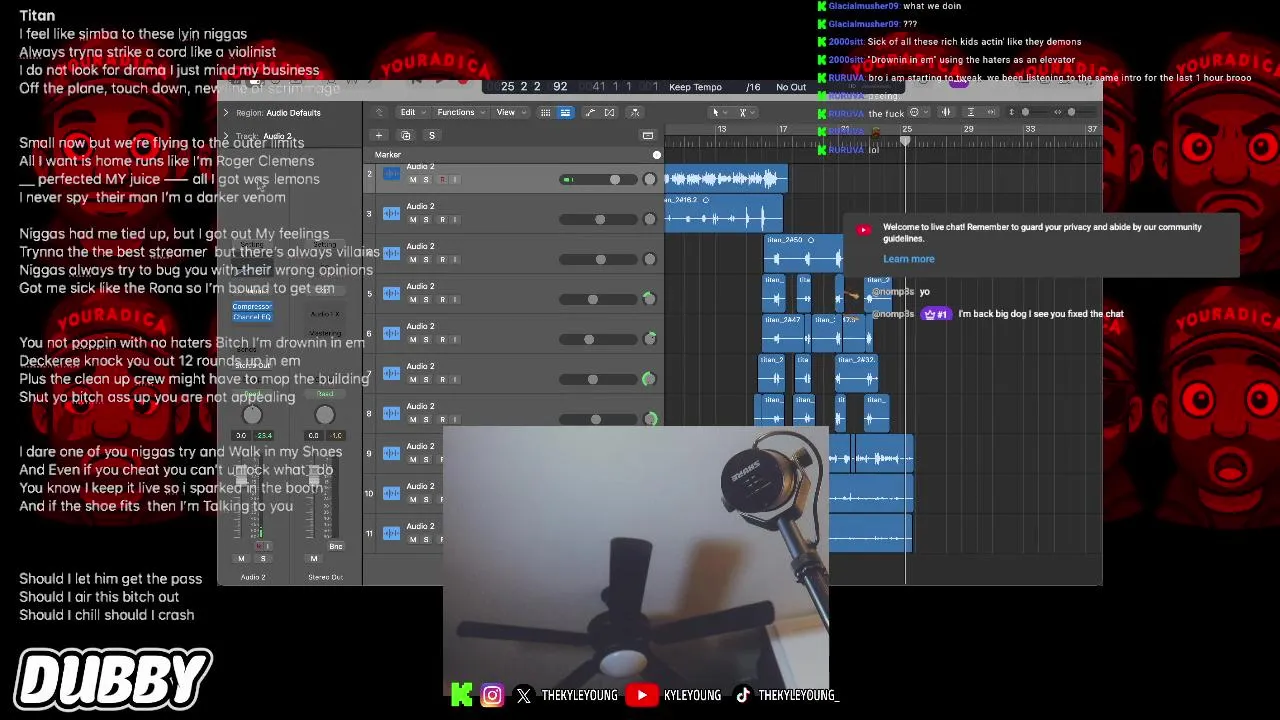Screen dimensions: 1280x720
Task: Click the vertical auto zoom icon
Action: [x=970, y=112]
